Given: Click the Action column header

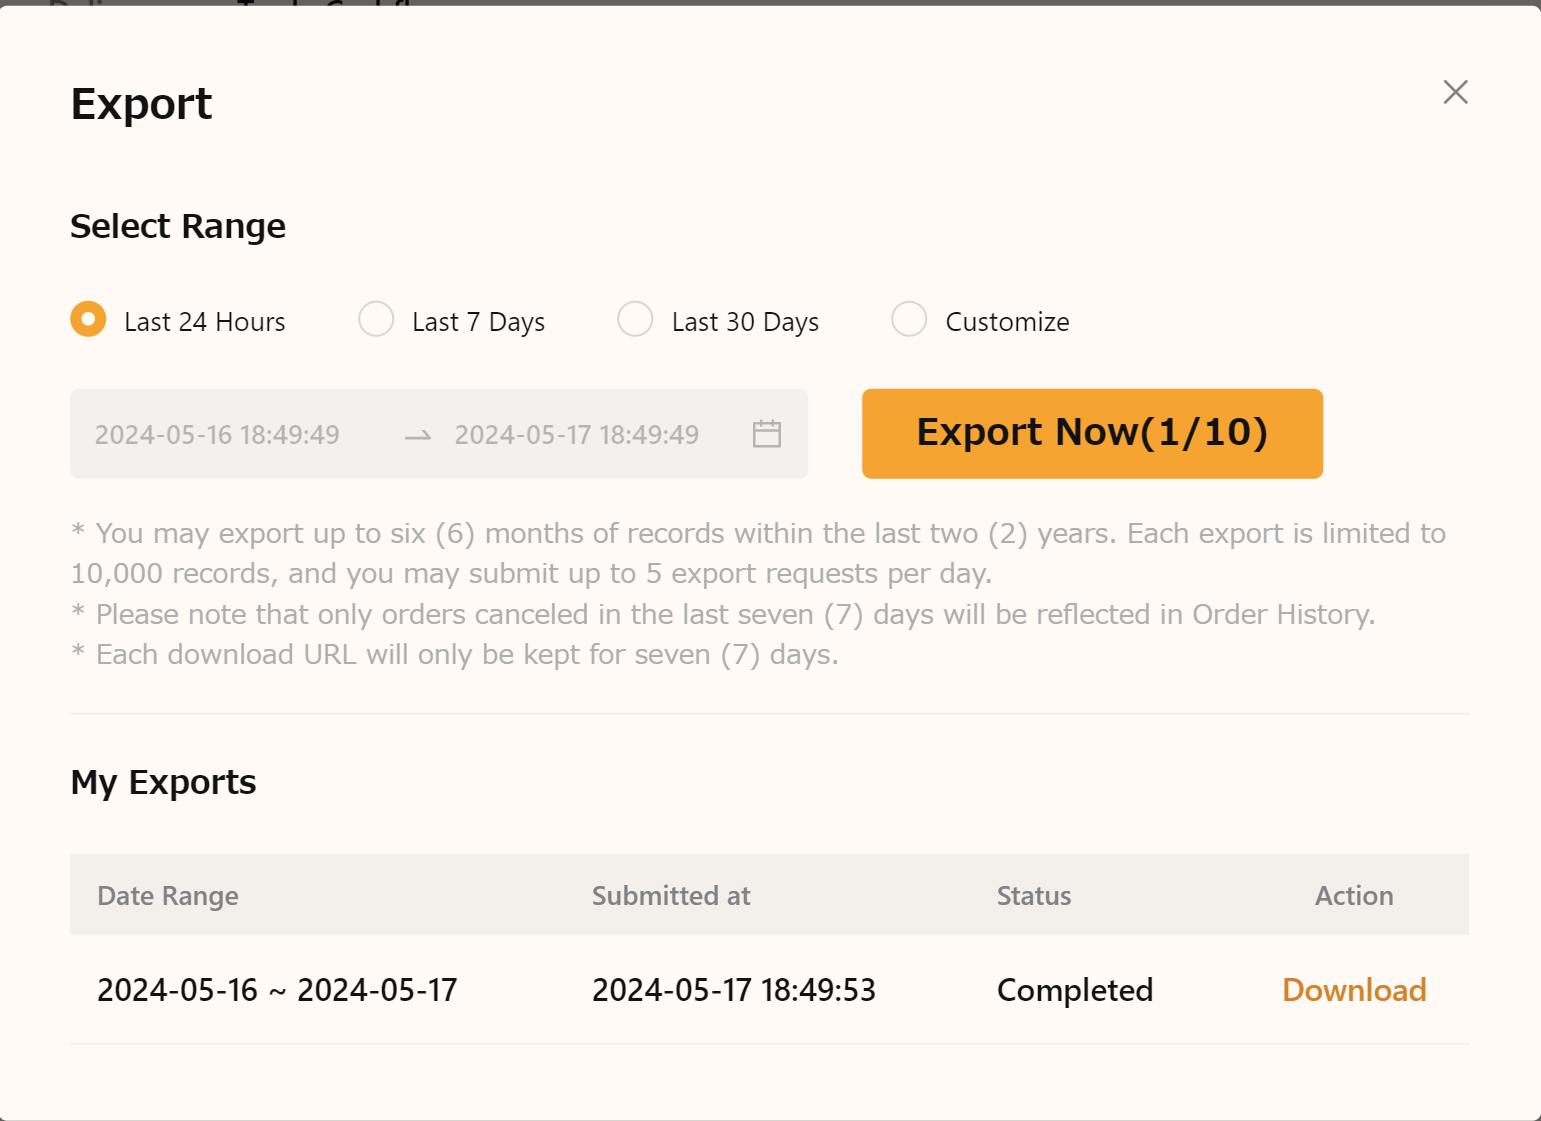Looking at the screenshot, I should 1353,895.
